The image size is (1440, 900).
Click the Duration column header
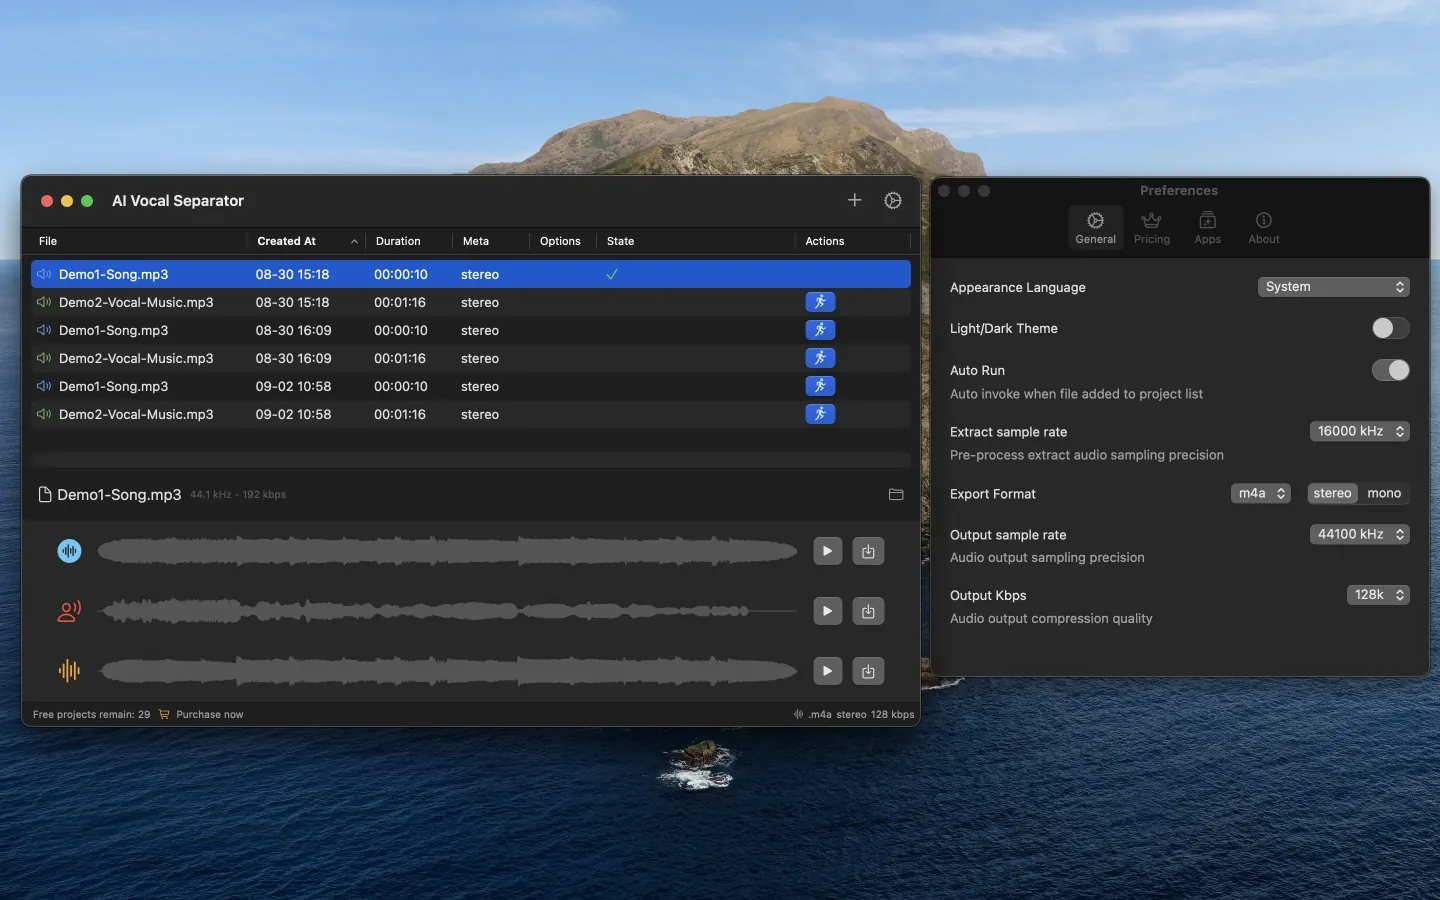tap(398, 241)
